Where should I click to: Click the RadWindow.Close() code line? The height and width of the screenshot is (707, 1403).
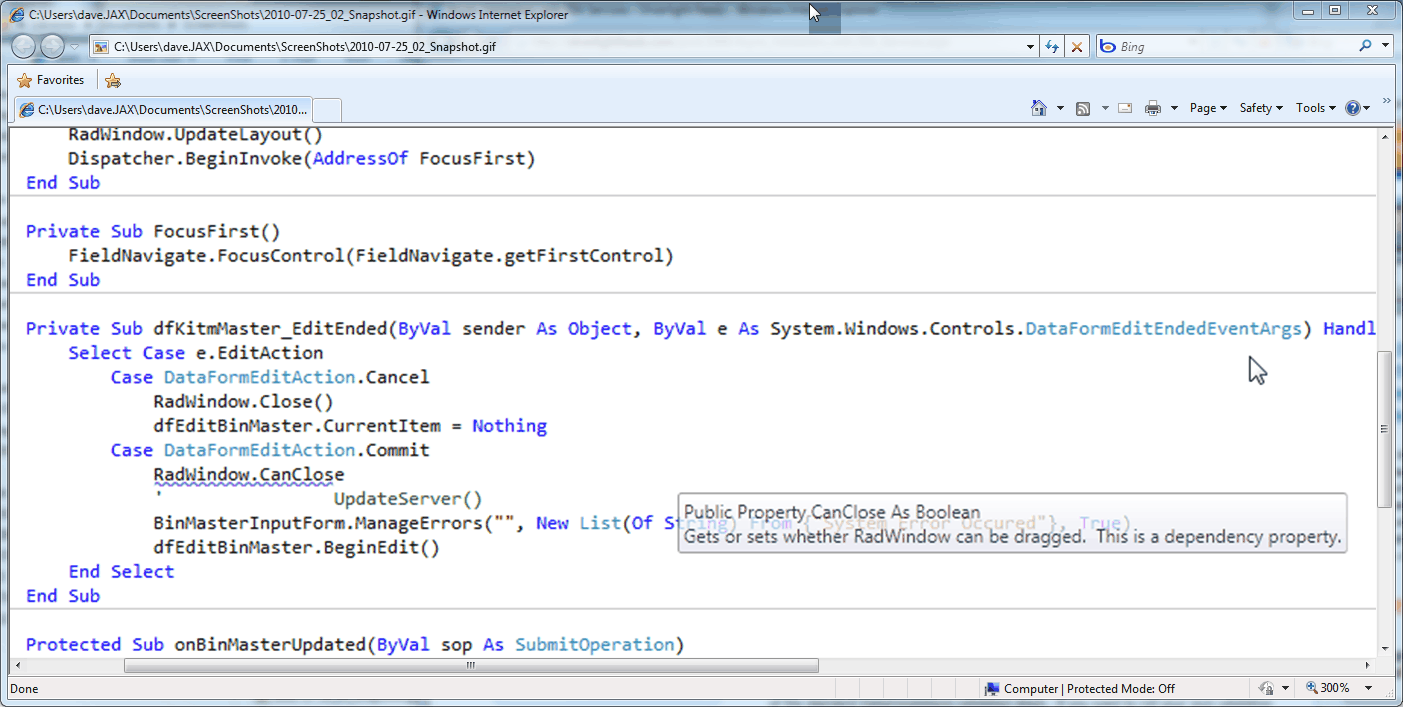pos(243,402)
